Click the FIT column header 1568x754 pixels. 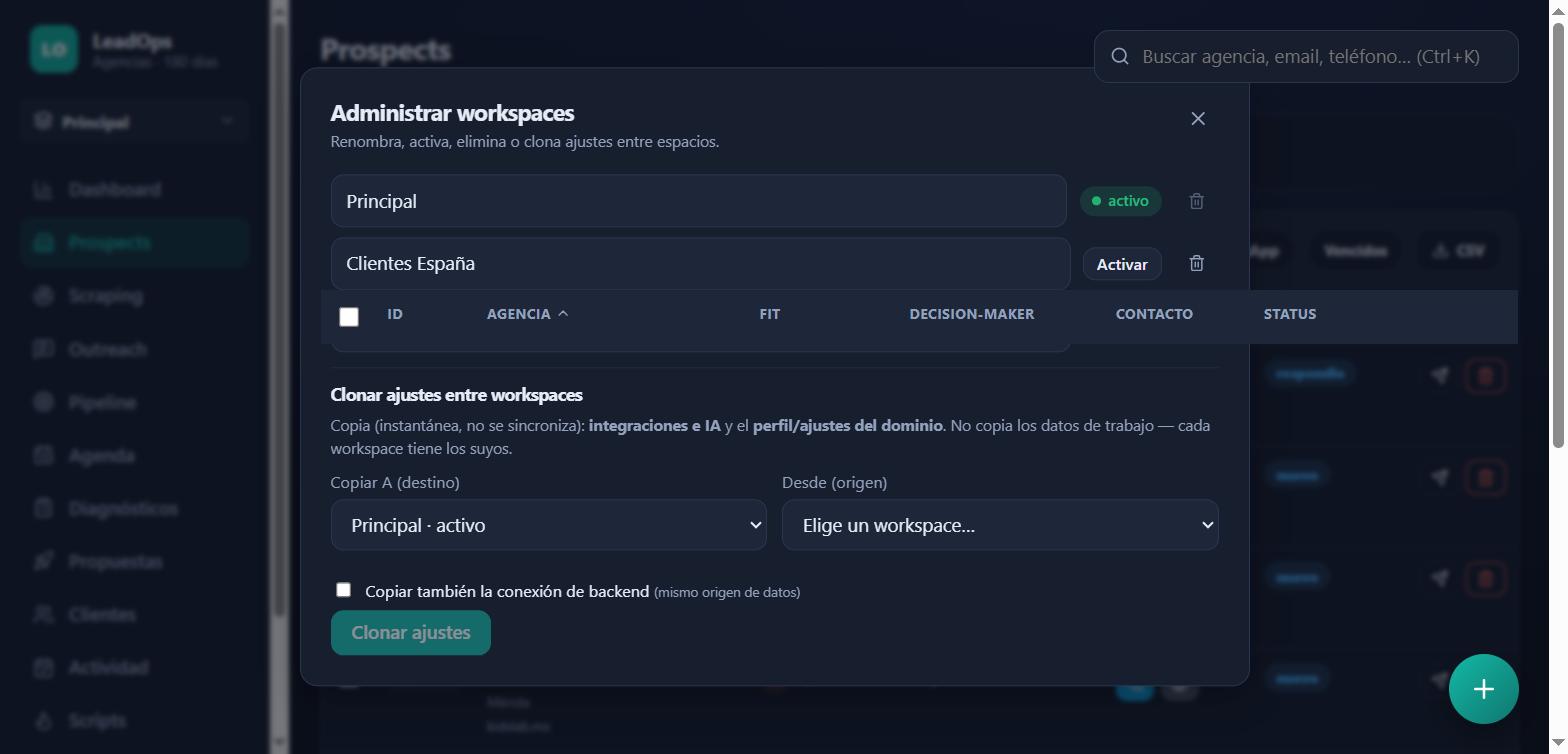click(x=769, y=314)
